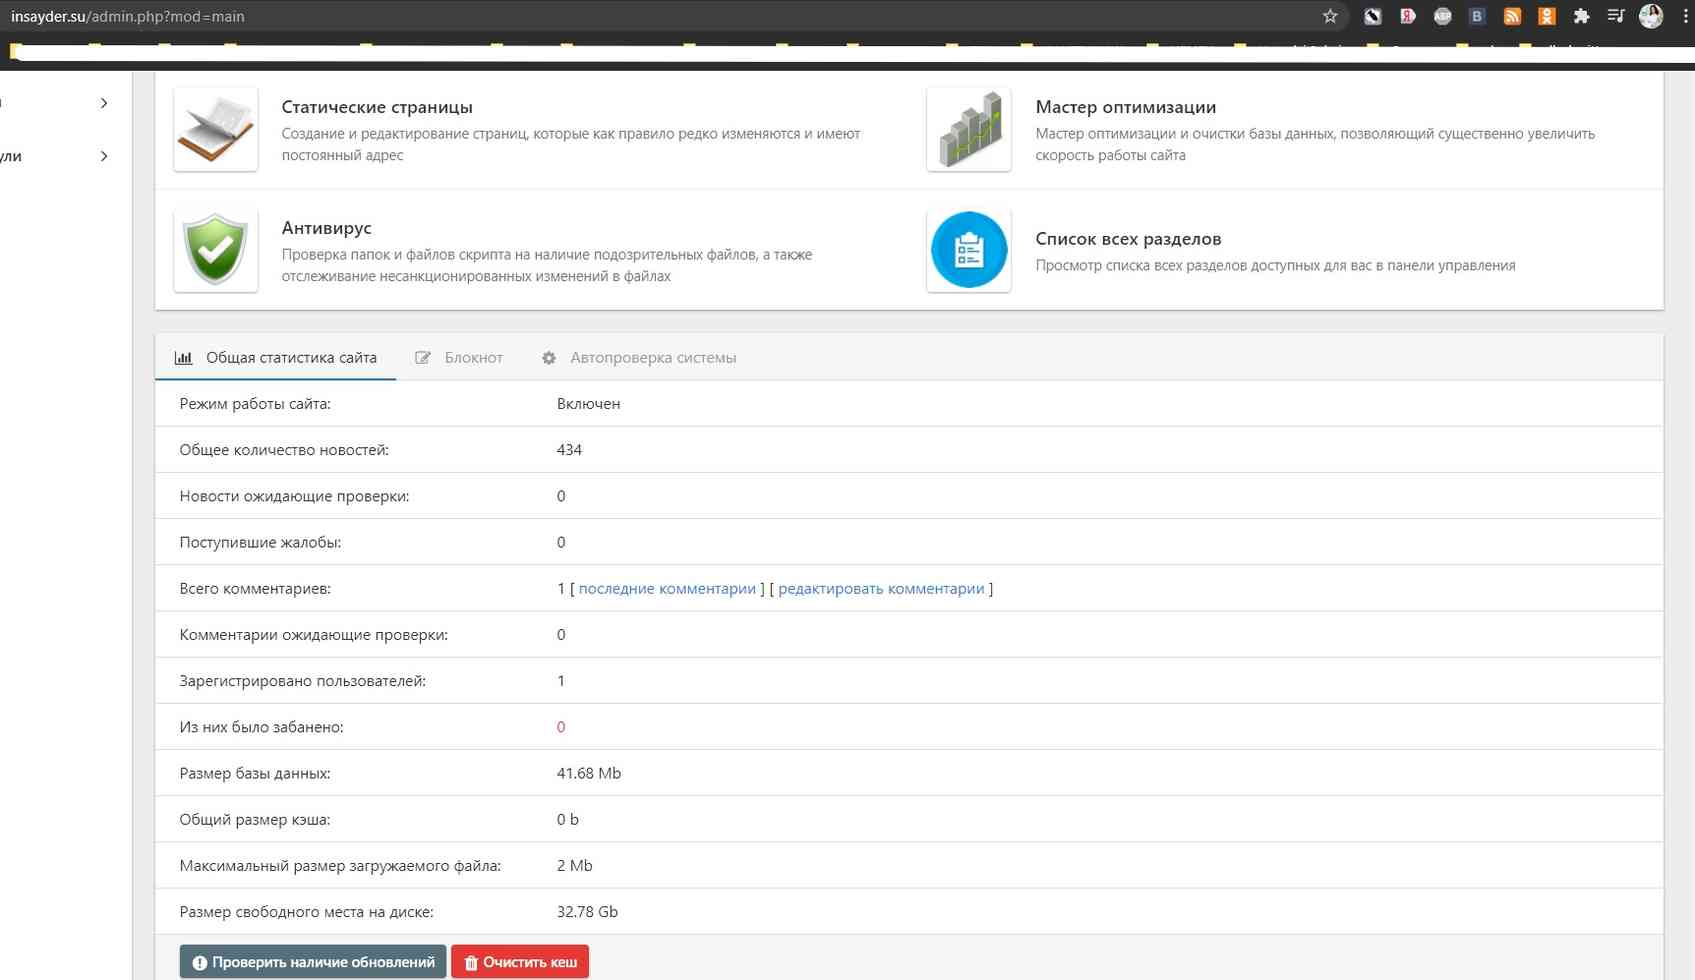Image resolution: width=1695 pixels, height=980 pixels.
Task: Open the Chrome three-dot menu
Action: pos(1685,16)
